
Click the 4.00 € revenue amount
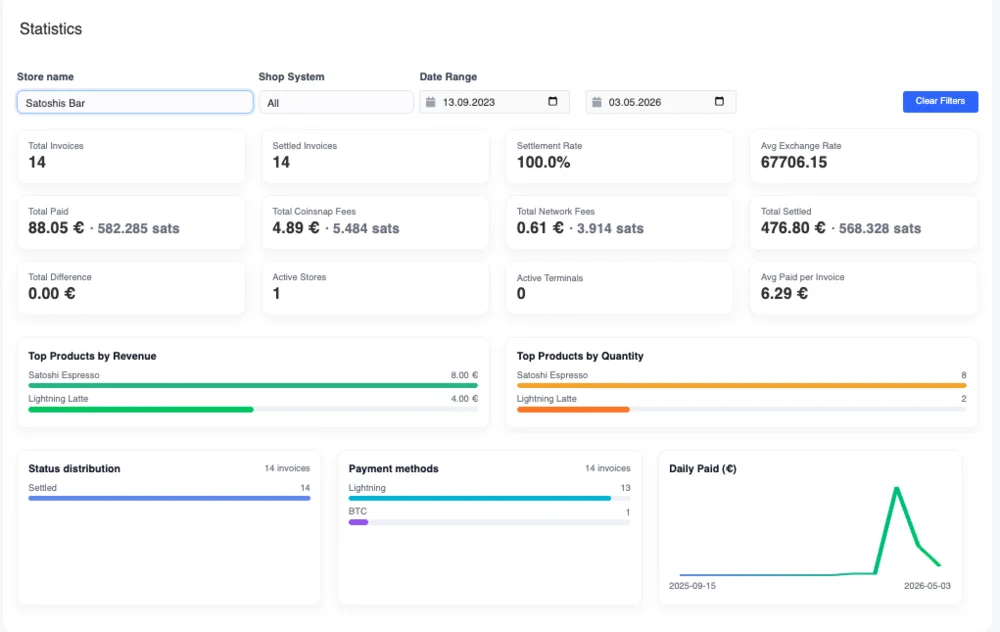click(x=464, y=399)
